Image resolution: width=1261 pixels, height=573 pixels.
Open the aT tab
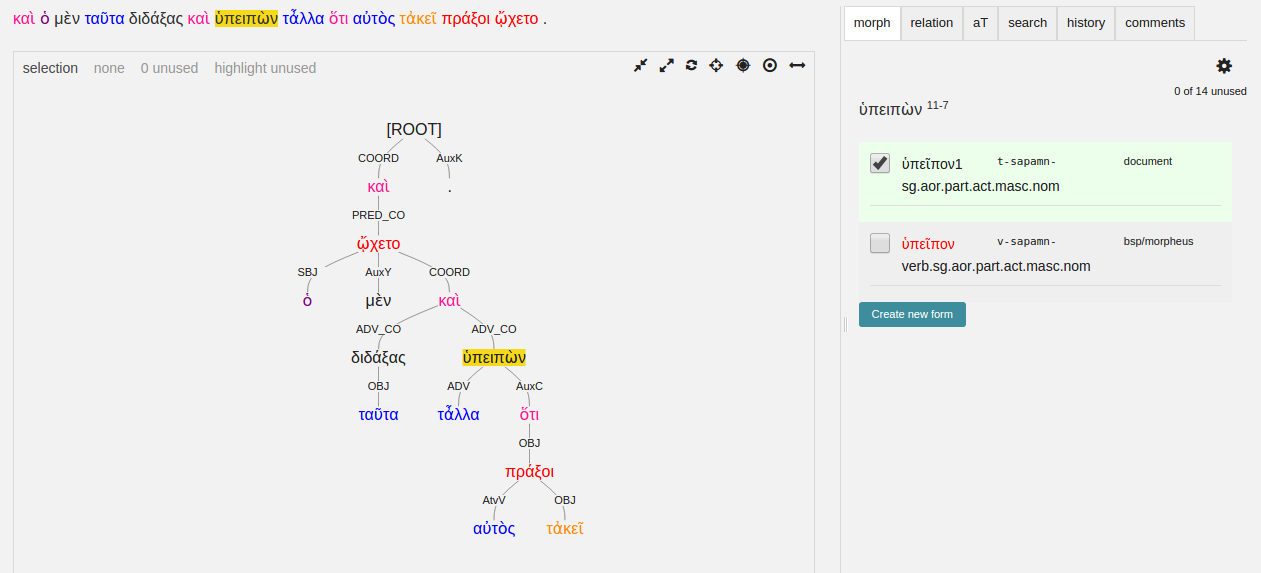980,23
